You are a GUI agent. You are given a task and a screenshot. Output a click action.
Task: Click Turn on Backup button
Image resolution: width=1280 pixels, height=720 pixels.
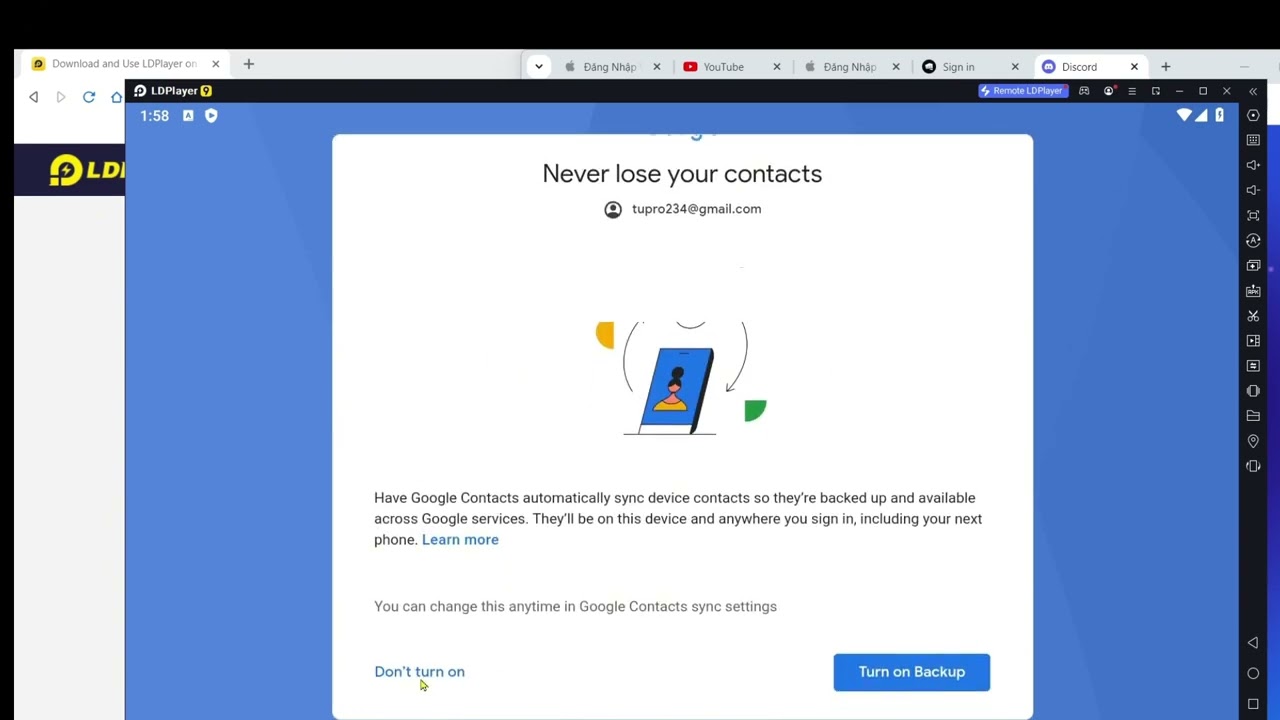pyautogui.click(x=911, y=672)
